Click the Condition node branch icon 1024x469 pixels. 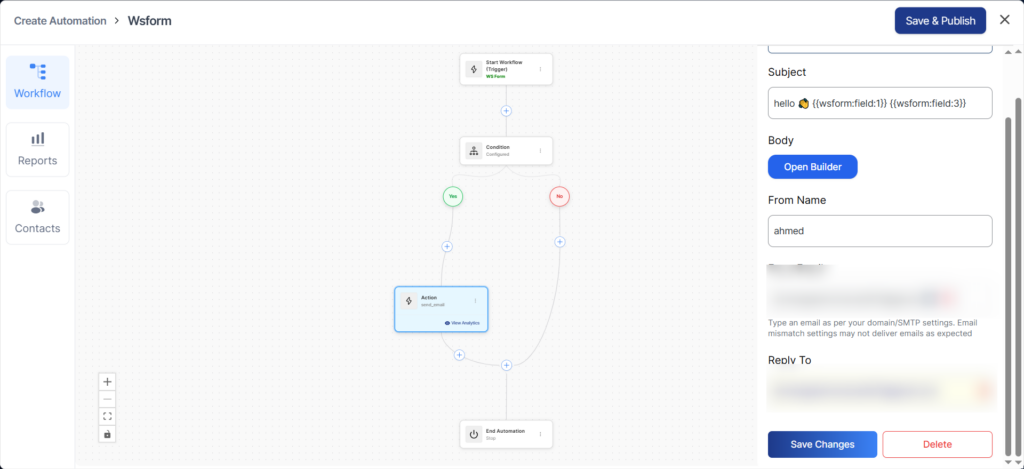coord(474,151)
